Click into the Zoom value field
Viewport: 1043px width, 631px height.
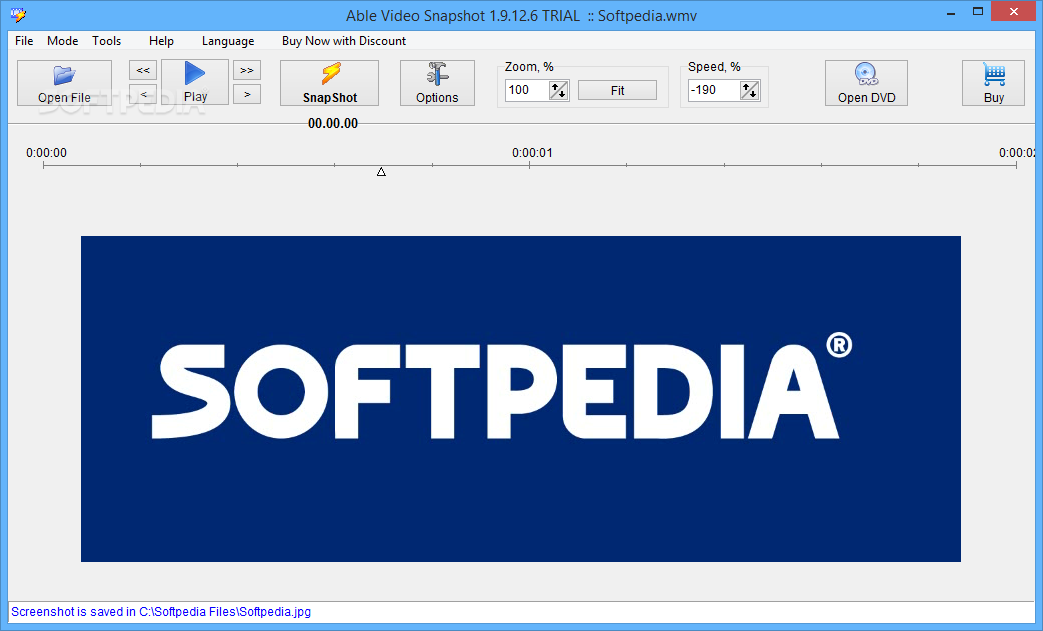click(527, 90)
